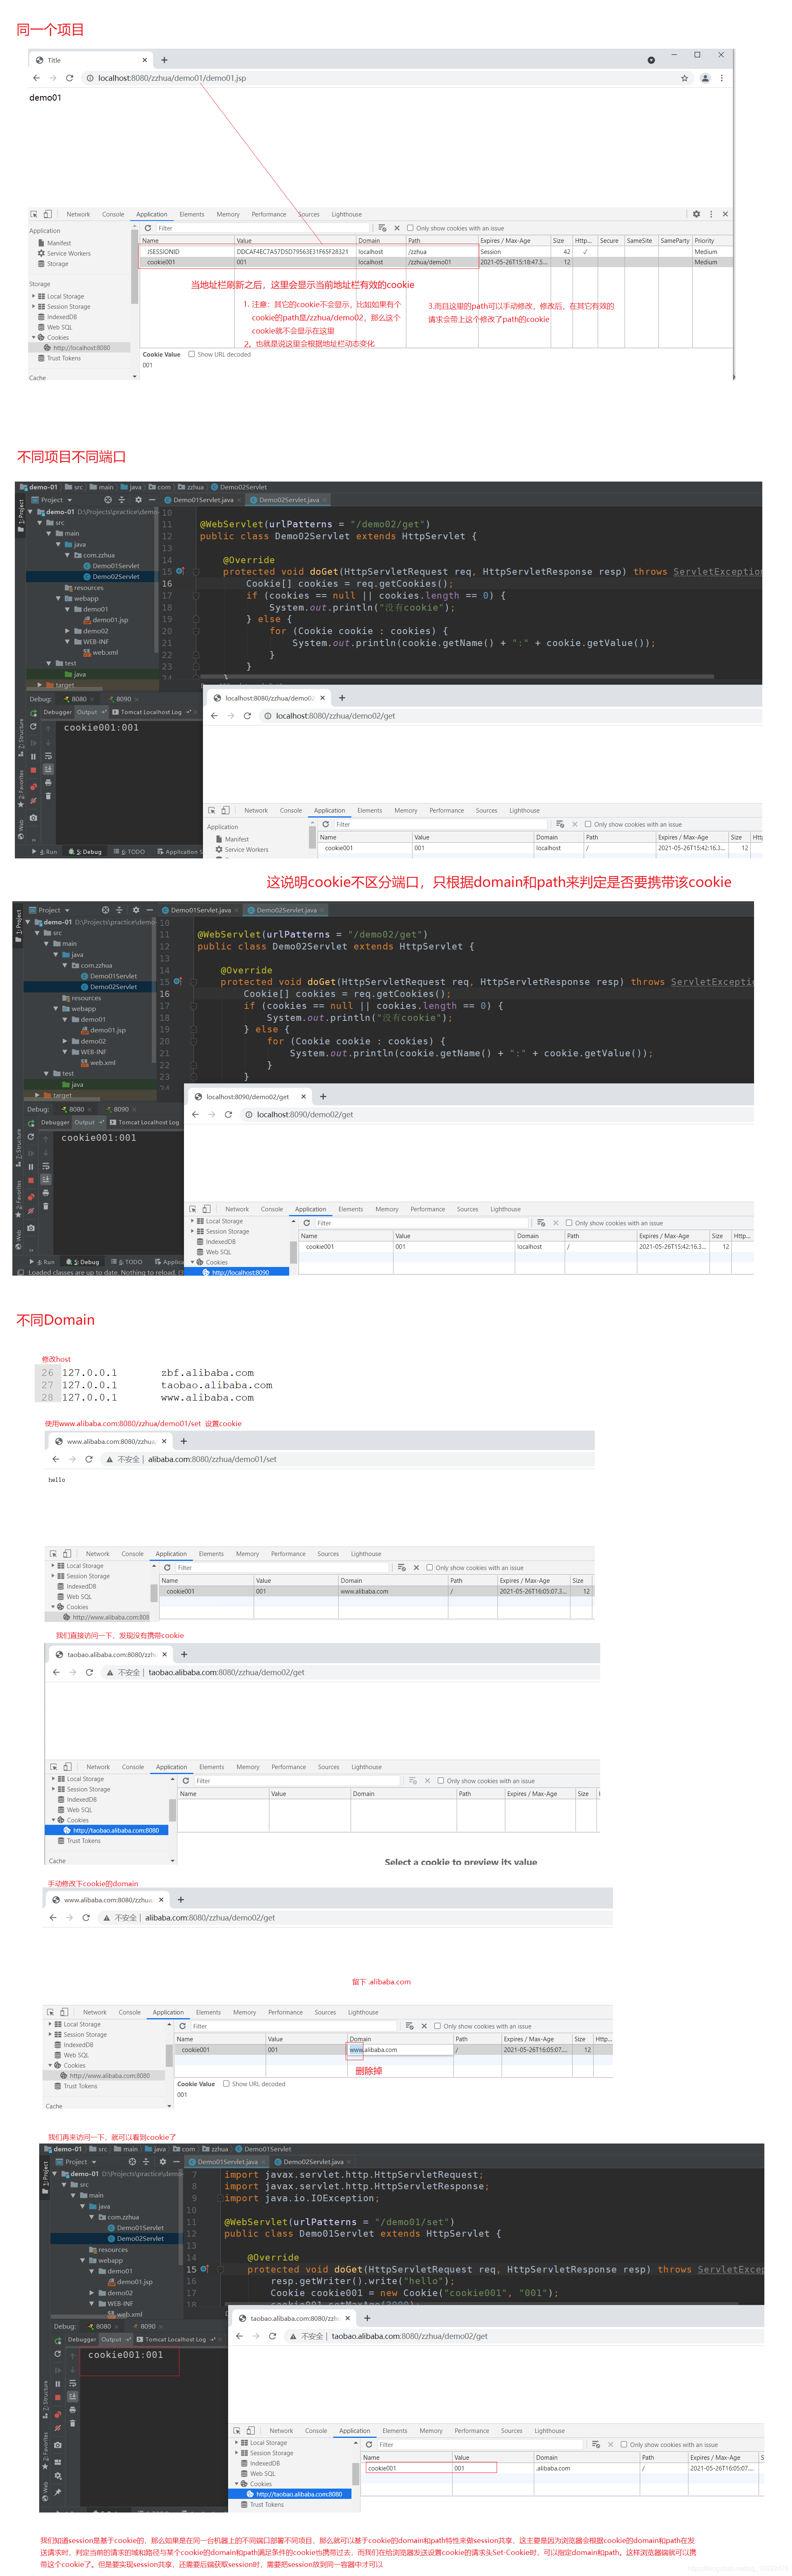Open Demo01Servlet class in localhost:8080 demo02 IDE tree
Image resolution: width=792 pixels, height=2576 pixels.
[116, 566]
